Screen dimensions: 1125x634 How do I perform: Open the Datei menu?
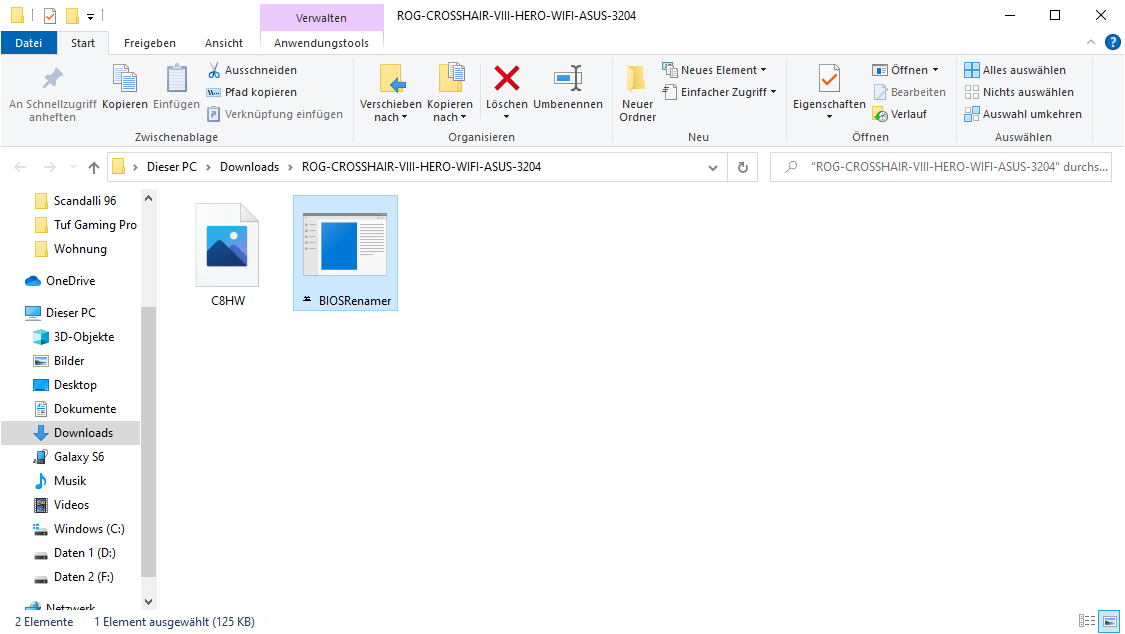tap(29, 43)
